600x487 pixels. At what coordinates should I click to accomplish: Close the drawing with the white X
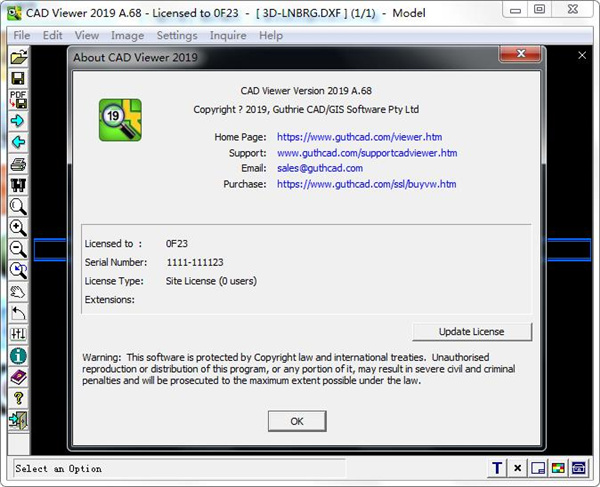582,55
